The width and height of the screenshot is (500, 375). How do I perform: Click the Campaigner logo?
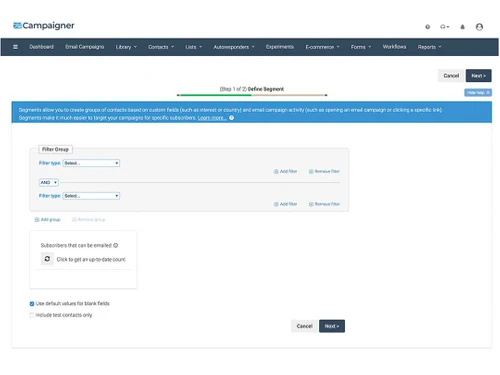(x=44, y=26)
